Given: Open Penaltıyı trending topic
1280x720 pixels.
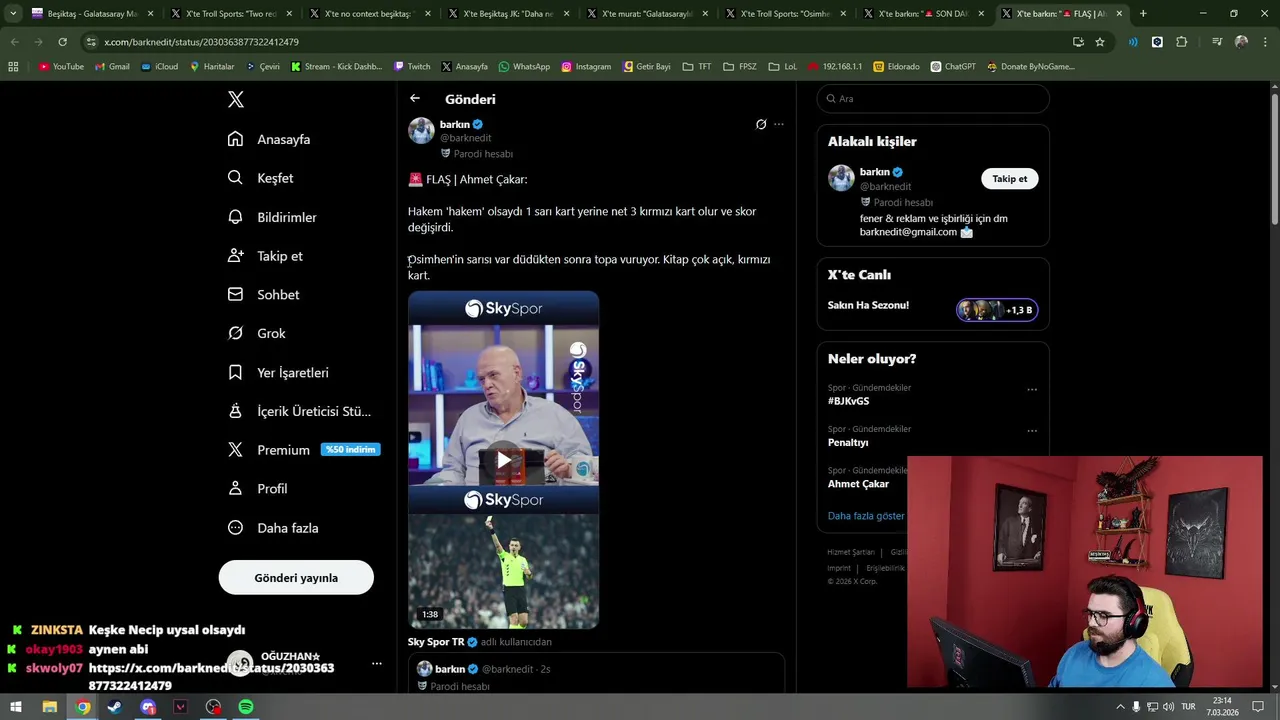Looking at the screenshot, I should (x=848, y=442).
